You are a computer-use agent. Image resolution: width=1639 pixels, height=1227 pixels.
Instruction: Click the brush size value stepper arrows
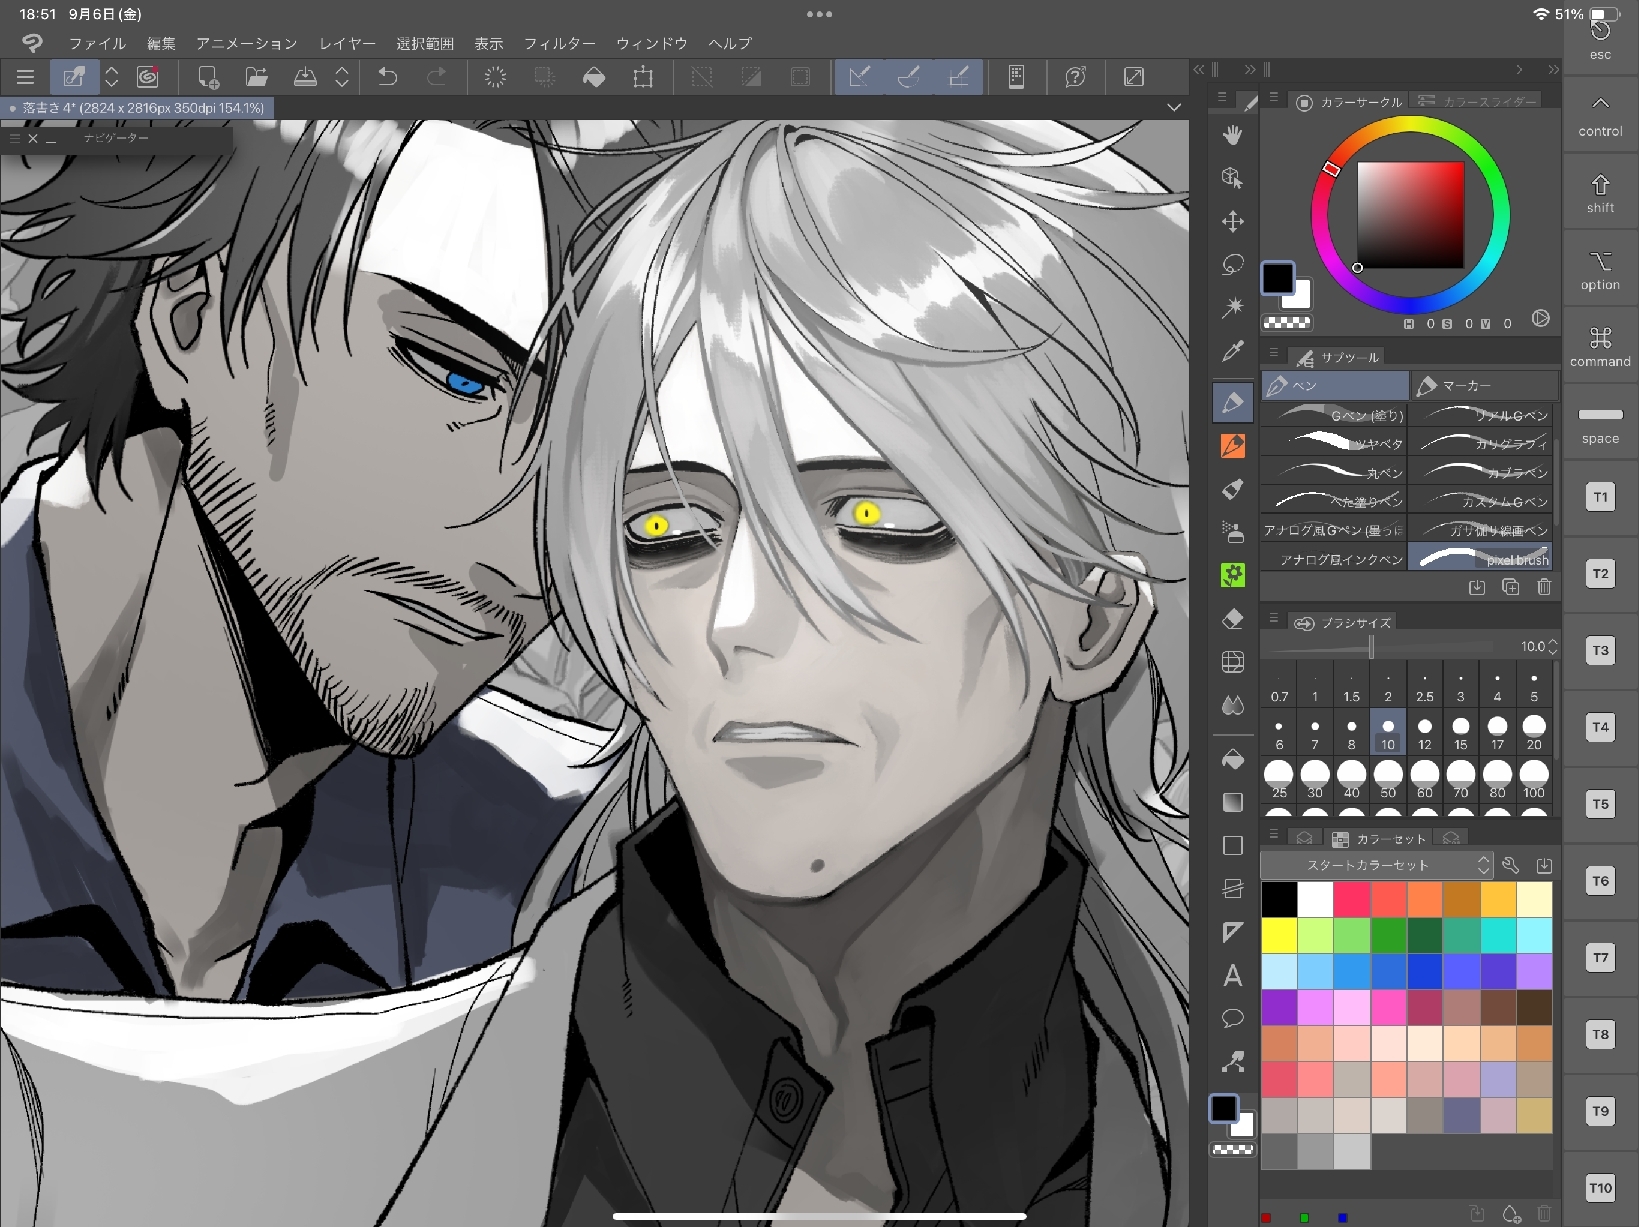click(1553, 647)
